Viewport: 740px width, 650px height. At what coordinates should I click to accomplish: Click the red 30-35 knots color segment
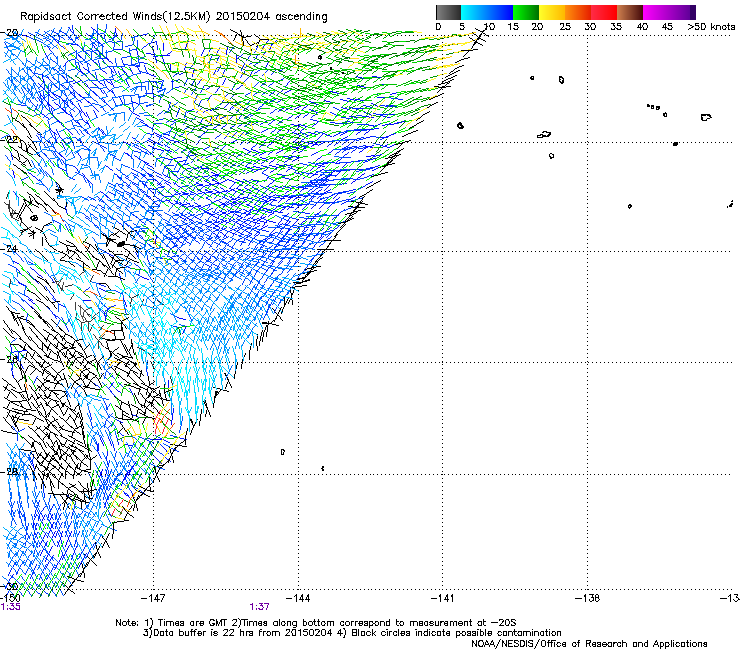point(604,12)
